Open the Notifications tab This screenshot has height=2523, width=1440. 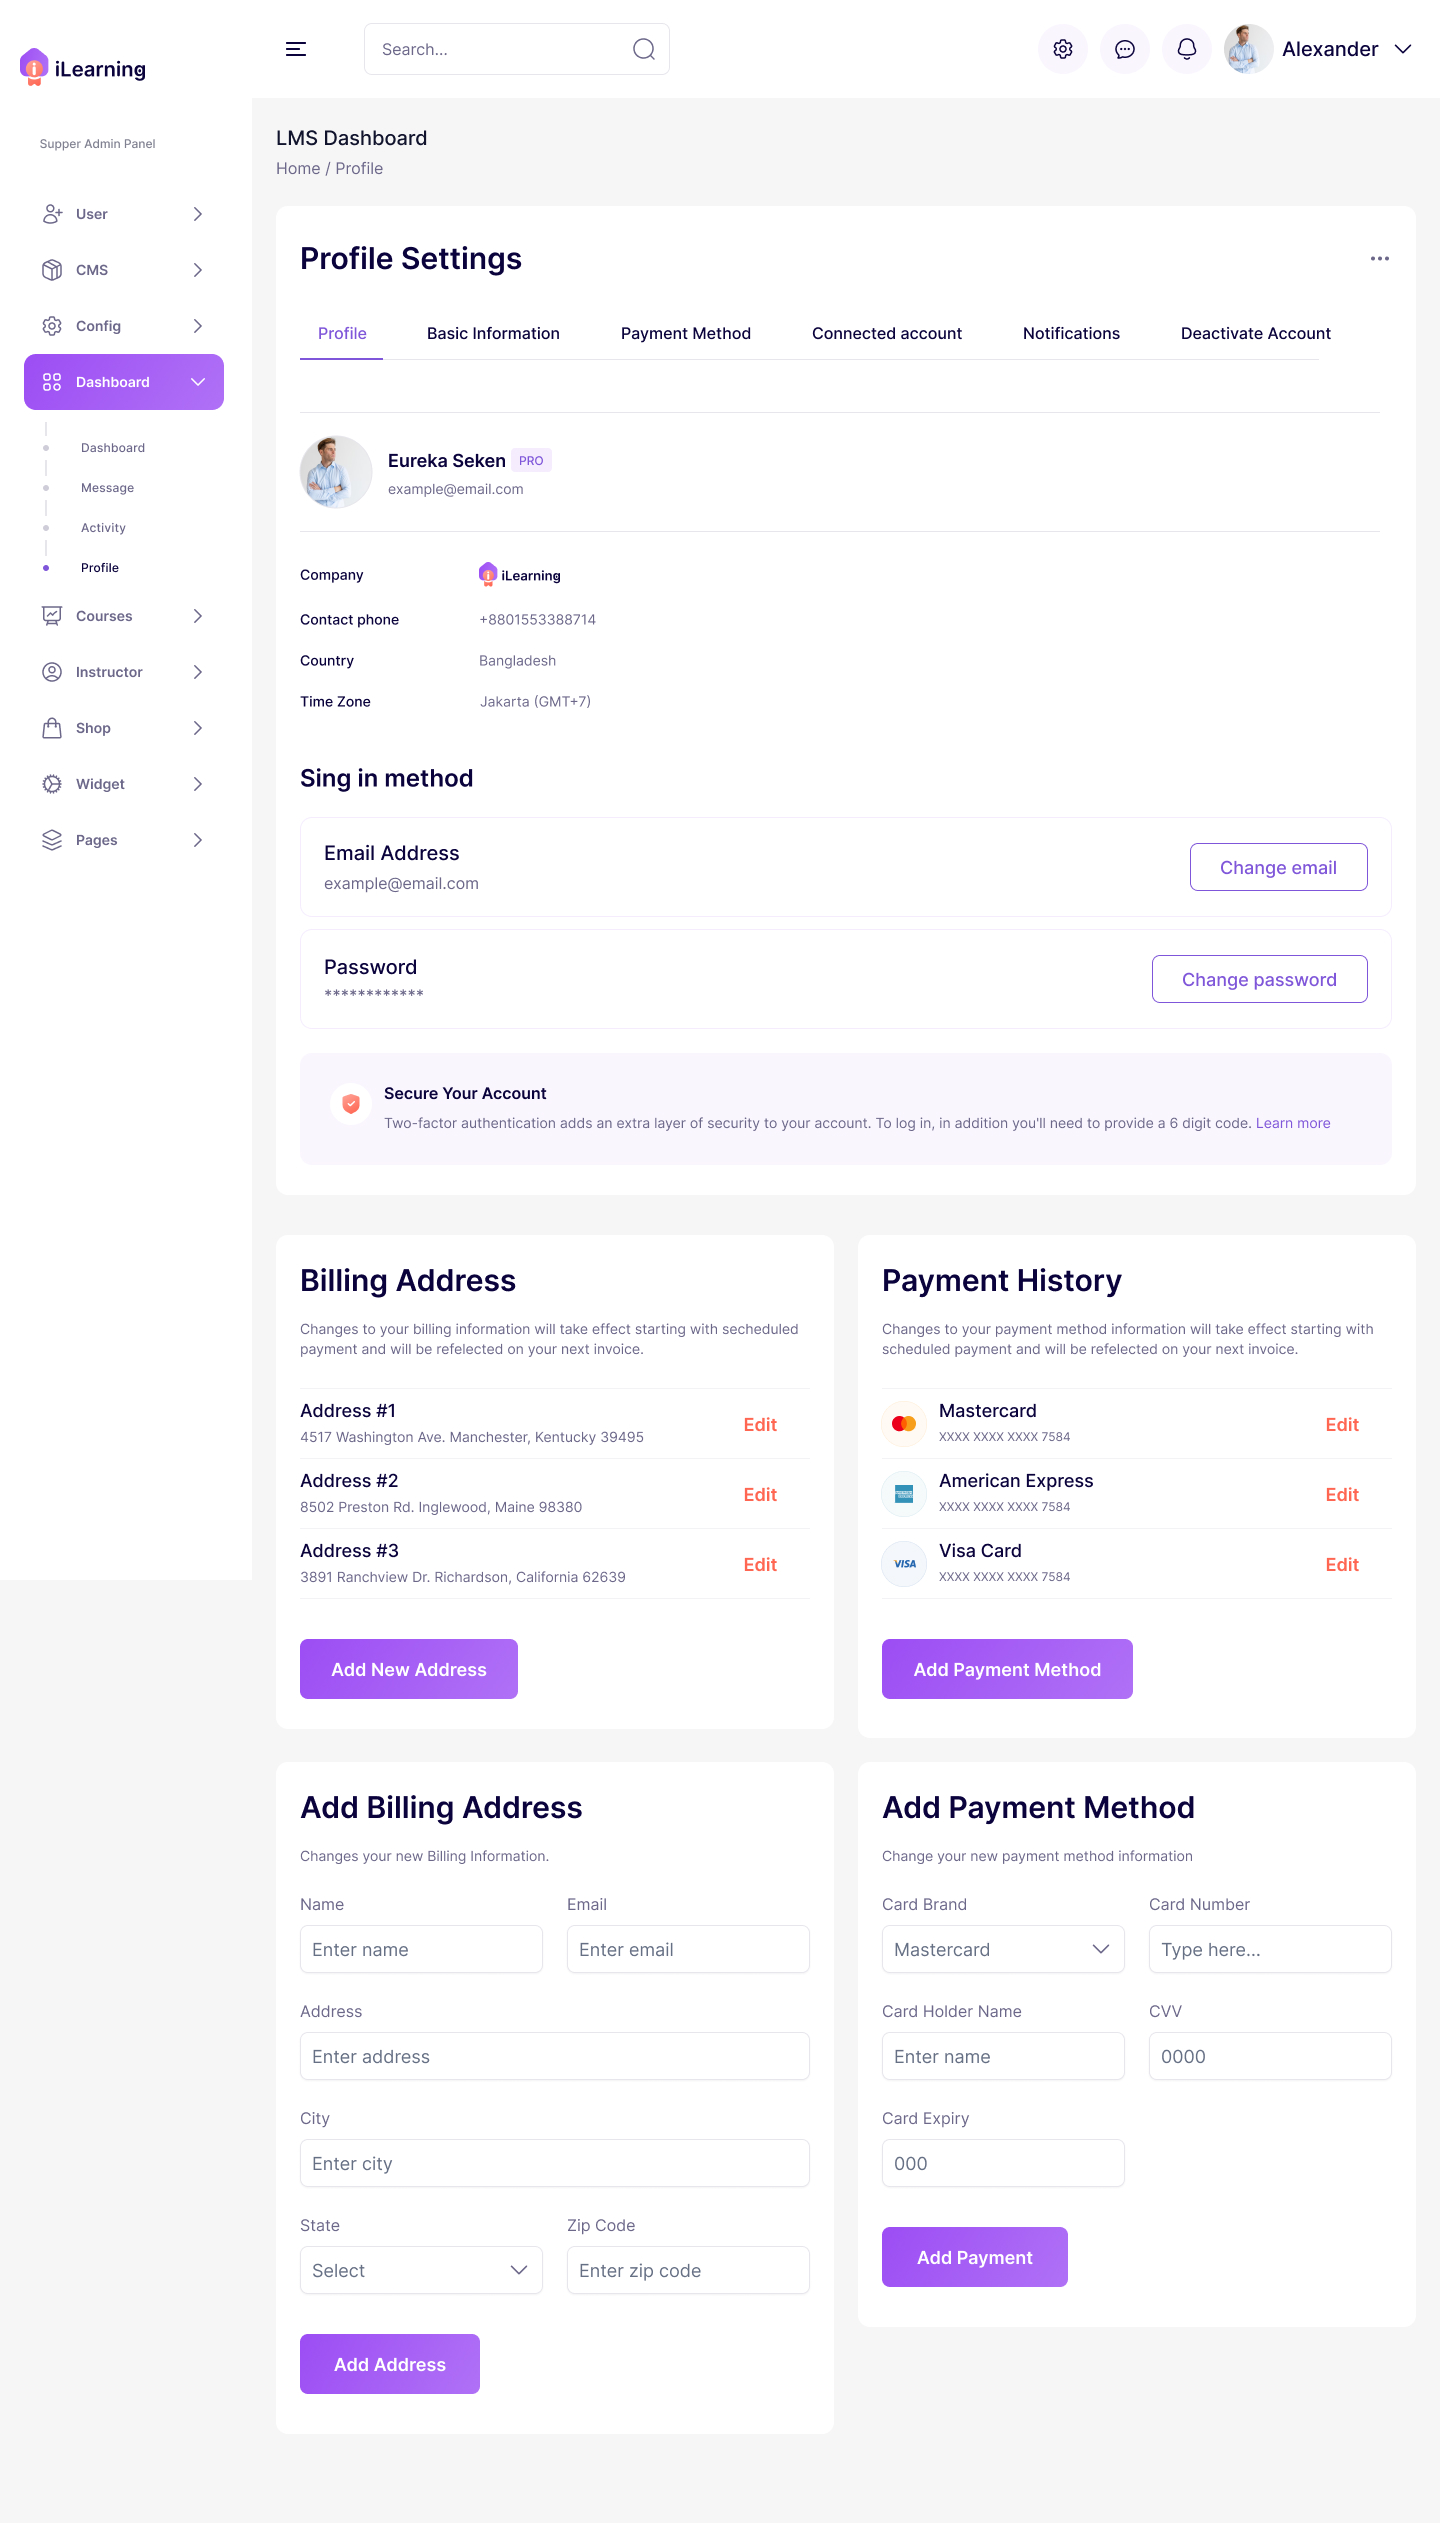[x=1071, y=333]
